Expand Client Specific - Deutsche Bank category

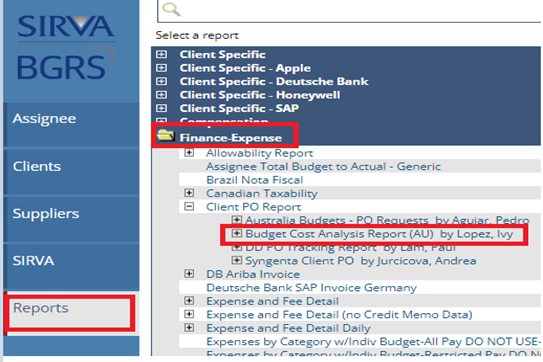(161, 81)
